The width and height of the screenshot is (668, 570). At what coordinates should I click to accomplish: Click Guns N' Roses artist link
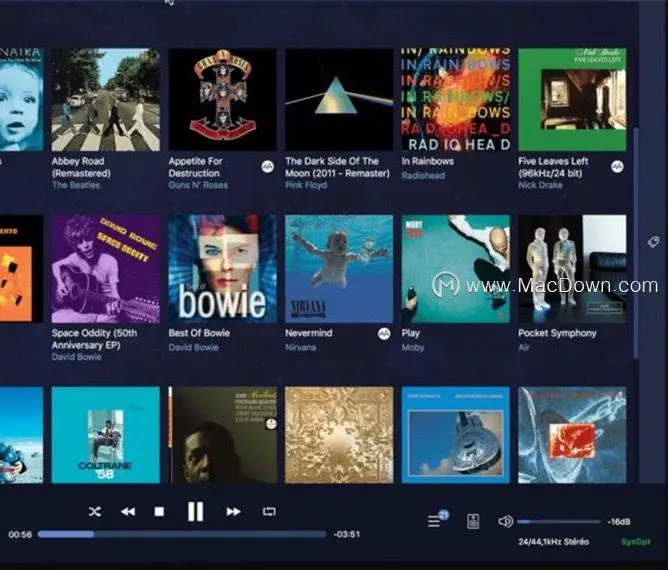[198, 185]
